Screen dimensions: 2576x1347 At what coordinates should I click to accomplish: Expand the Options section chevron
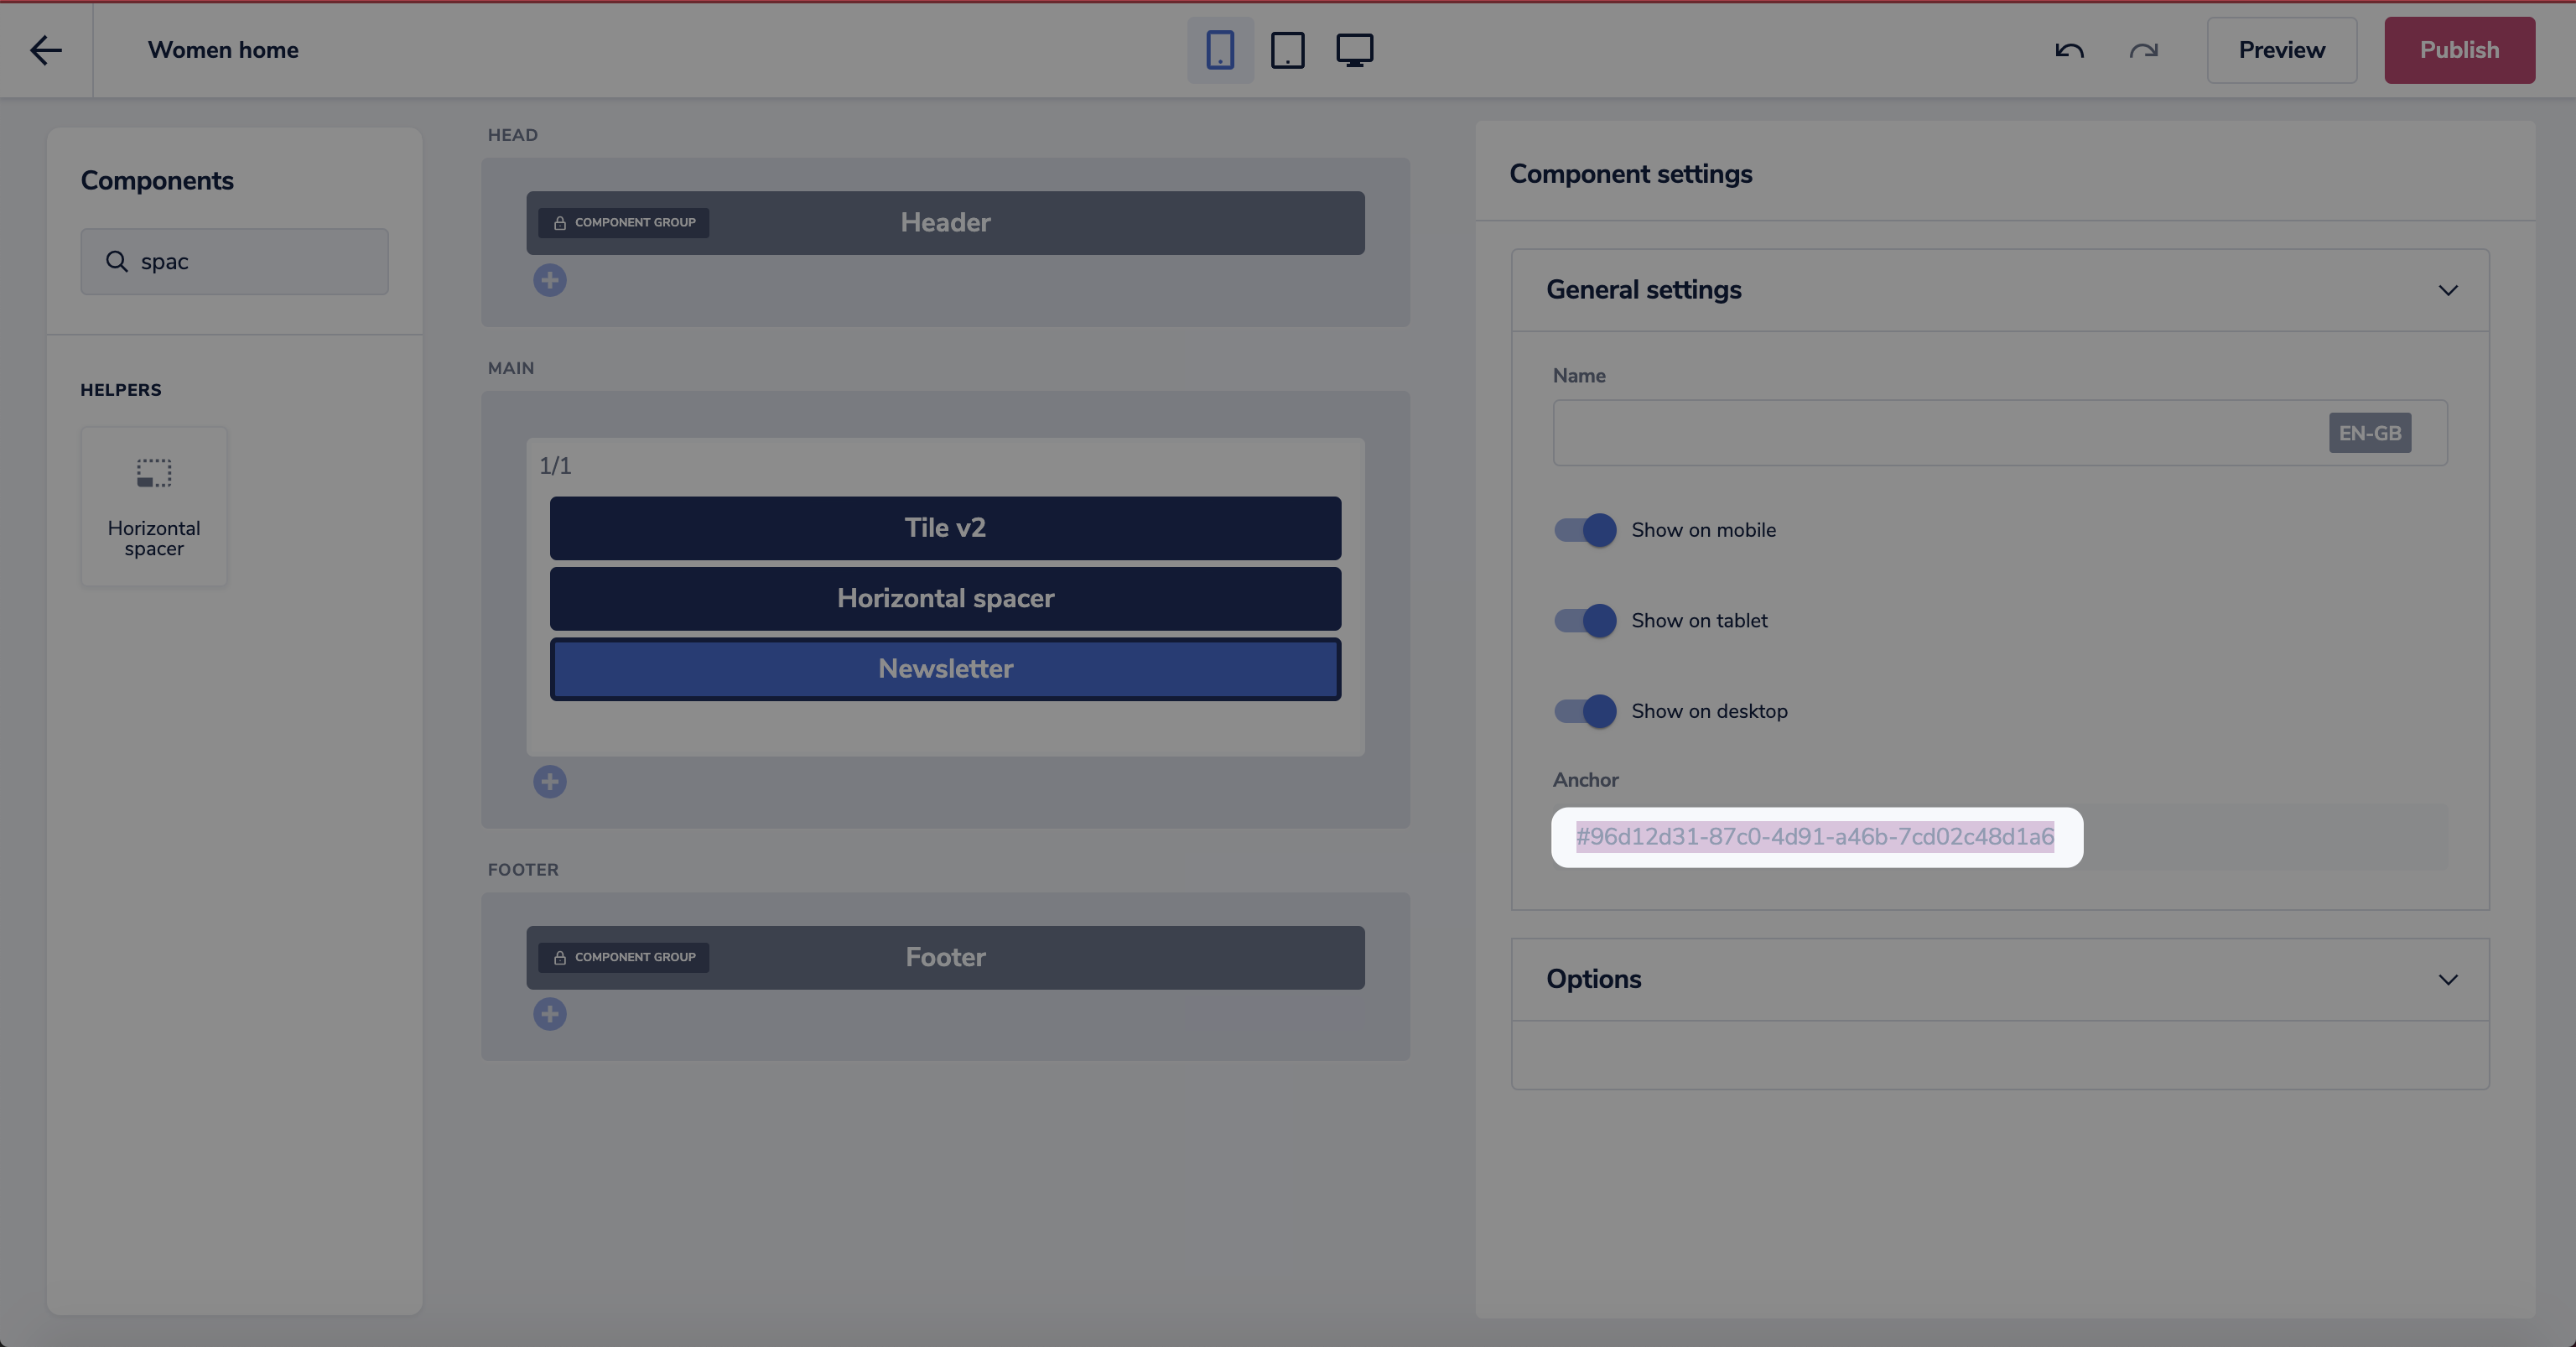(x=2447, y=979)
